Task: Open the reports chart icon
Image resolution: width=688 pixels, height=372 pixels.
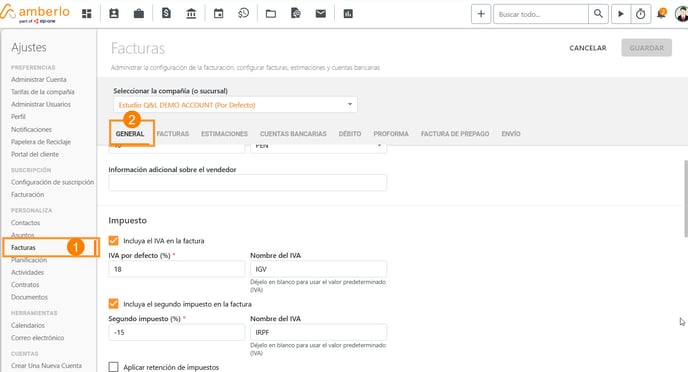Action: click(348, 14)
